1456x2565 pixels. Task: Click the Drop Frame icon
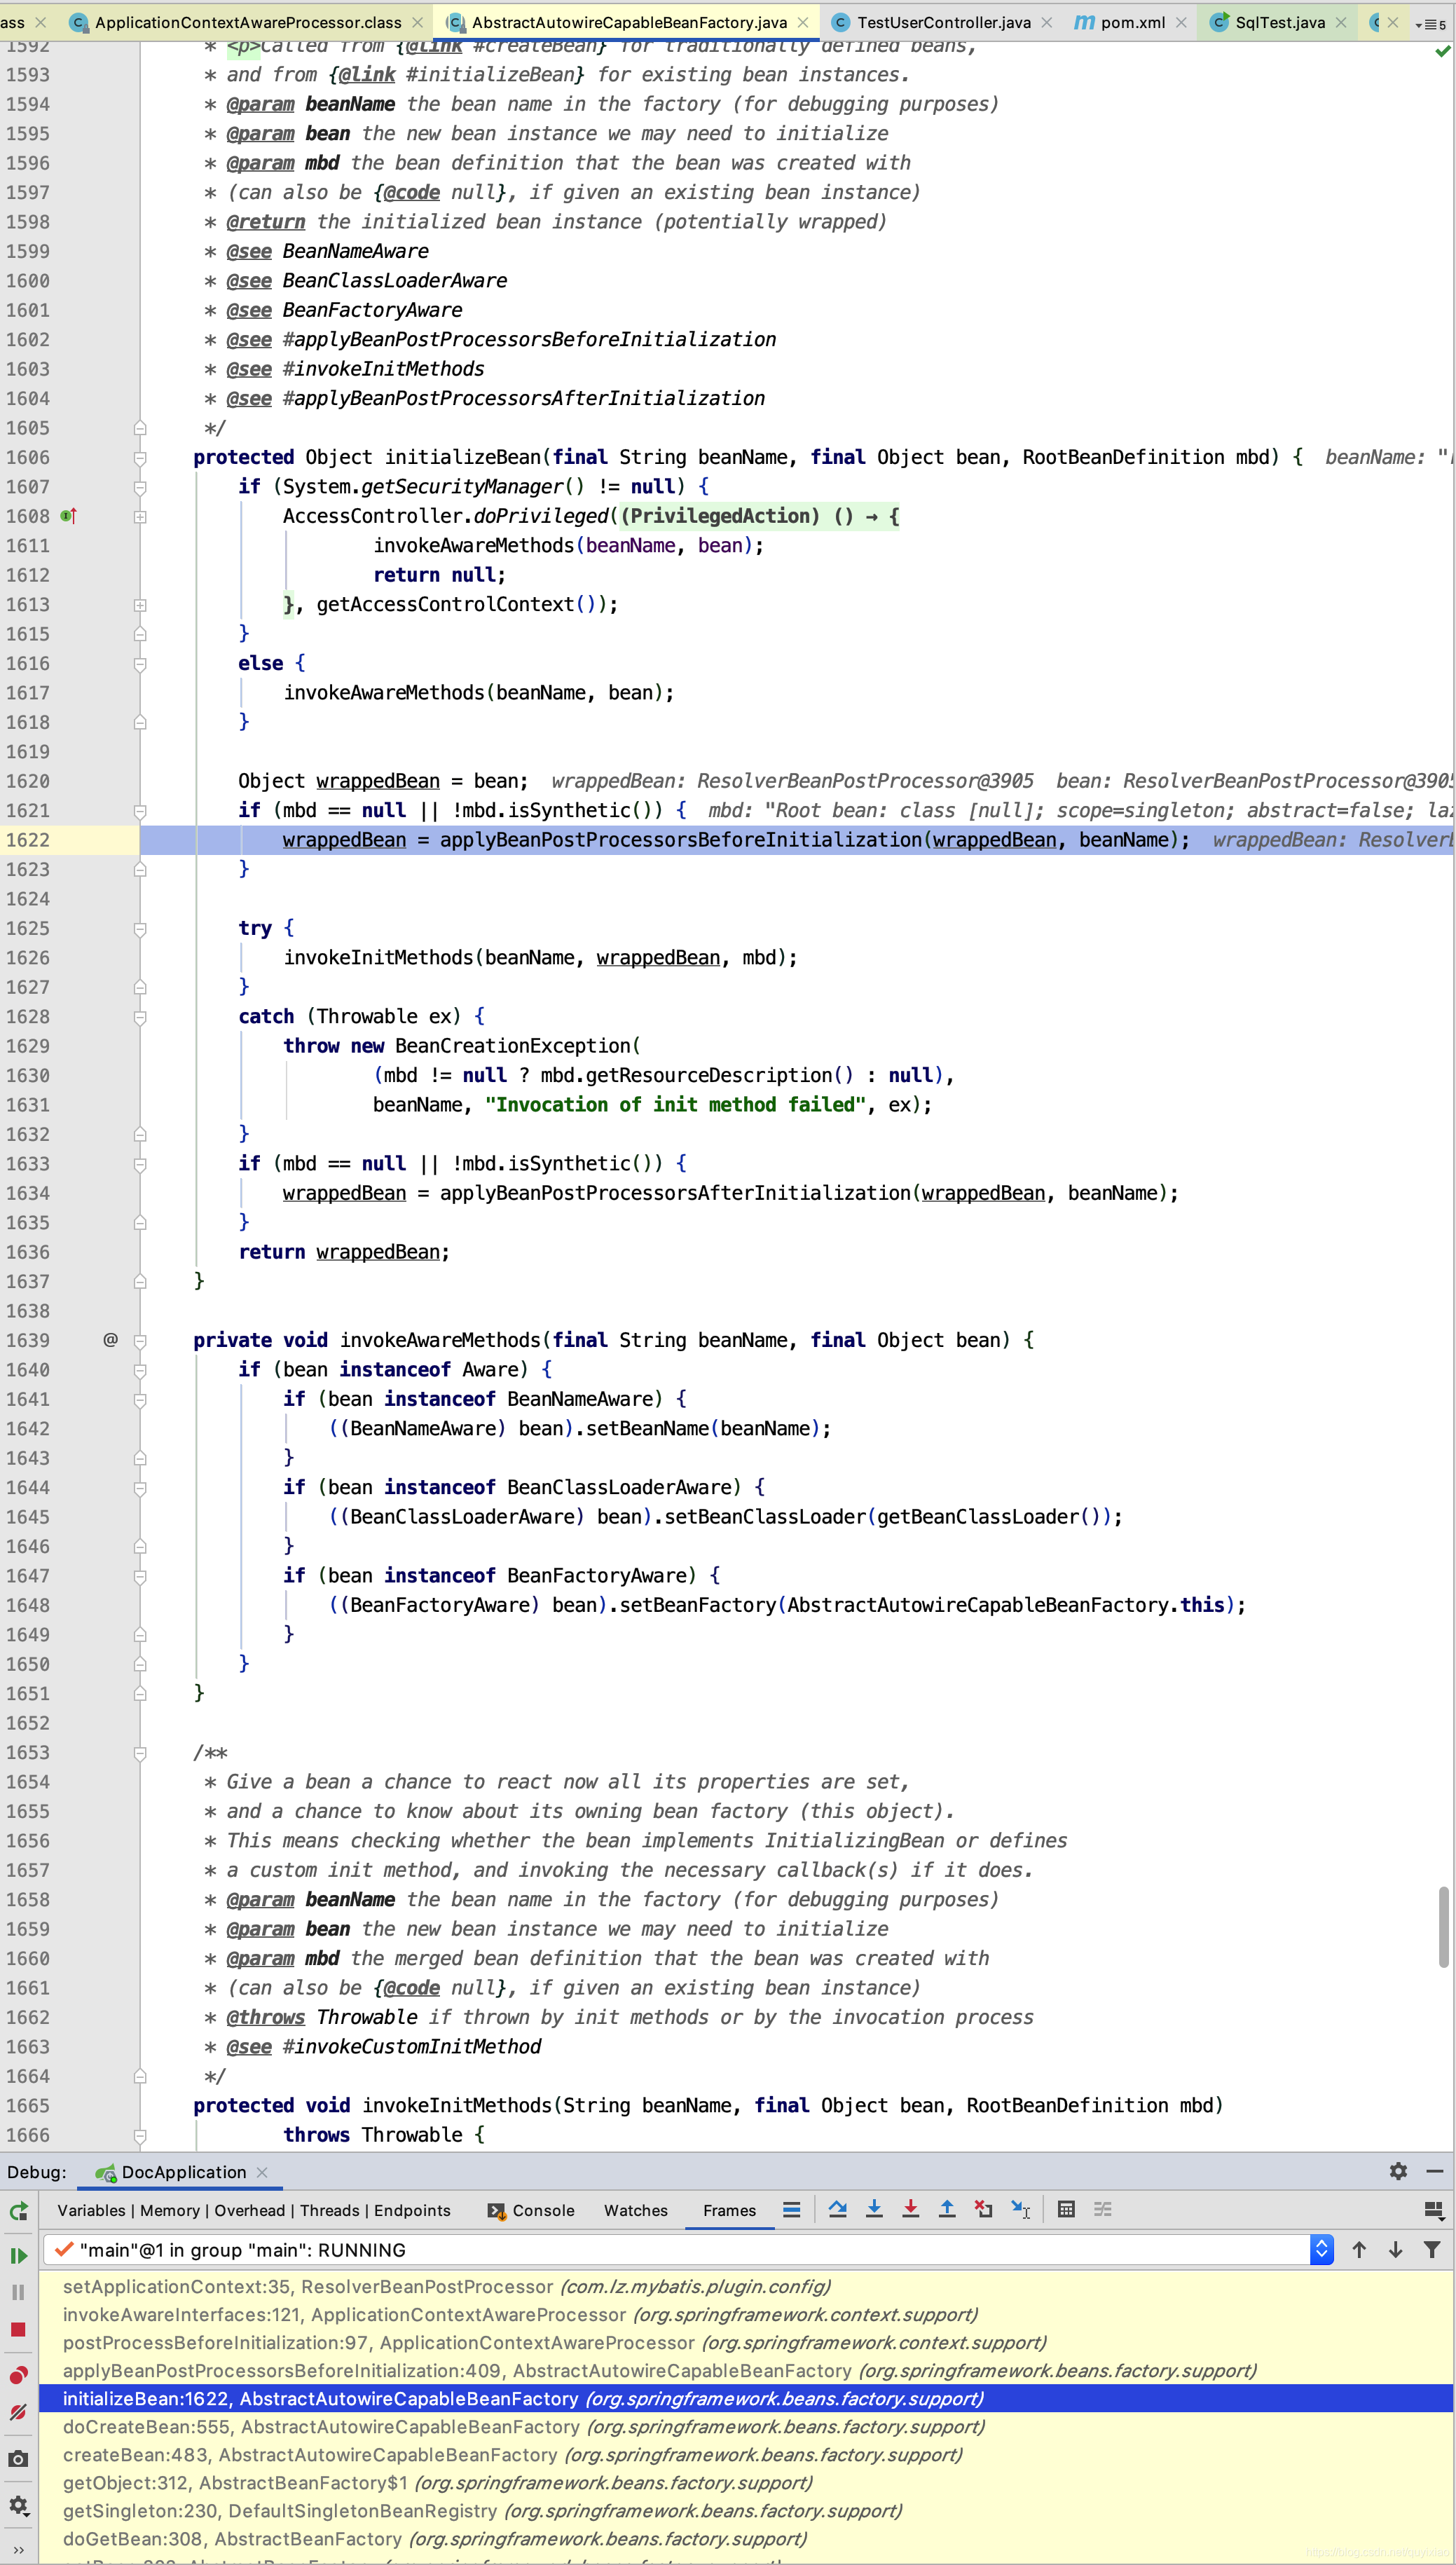(x=984, y=2210)
